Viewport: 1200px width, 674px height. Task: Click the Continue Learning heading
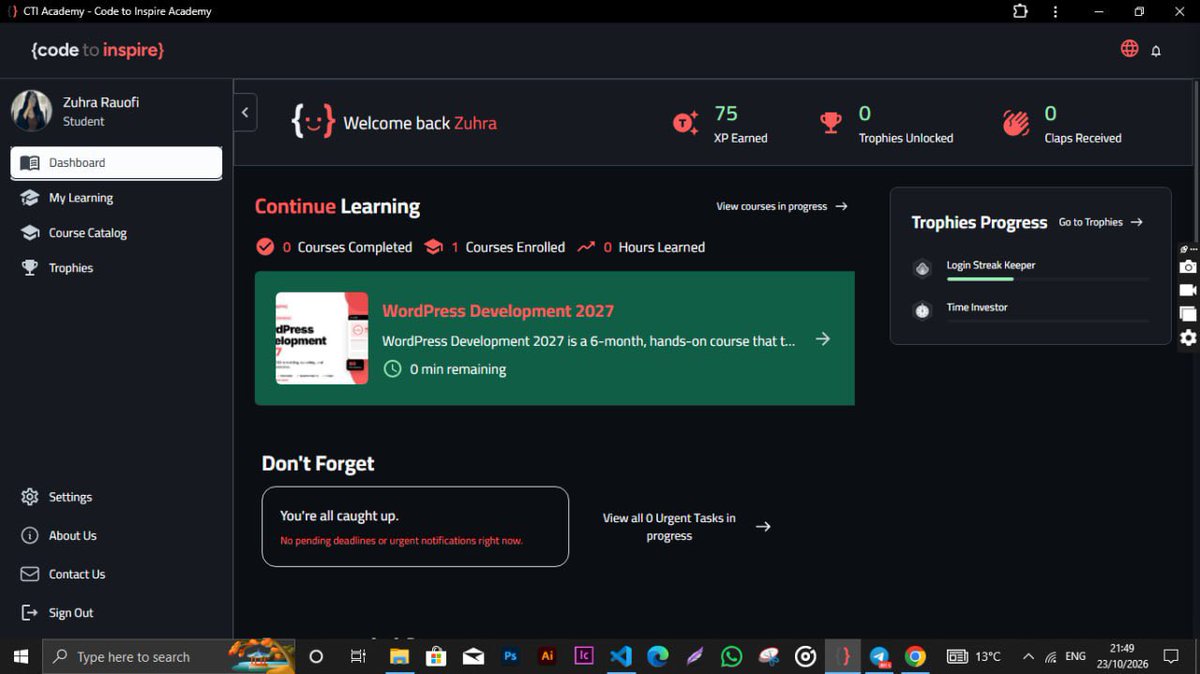(x=337, y=207)
